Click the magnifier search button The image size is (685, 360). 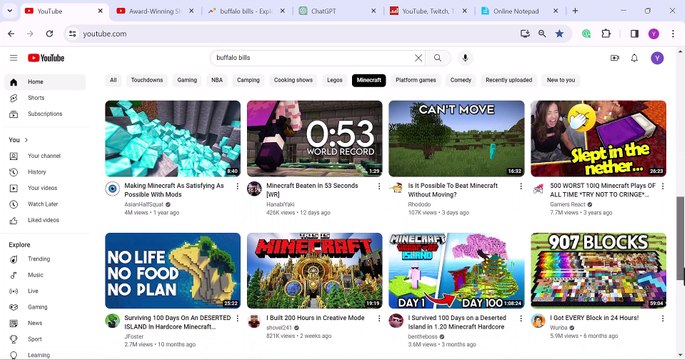pos(438,58)
